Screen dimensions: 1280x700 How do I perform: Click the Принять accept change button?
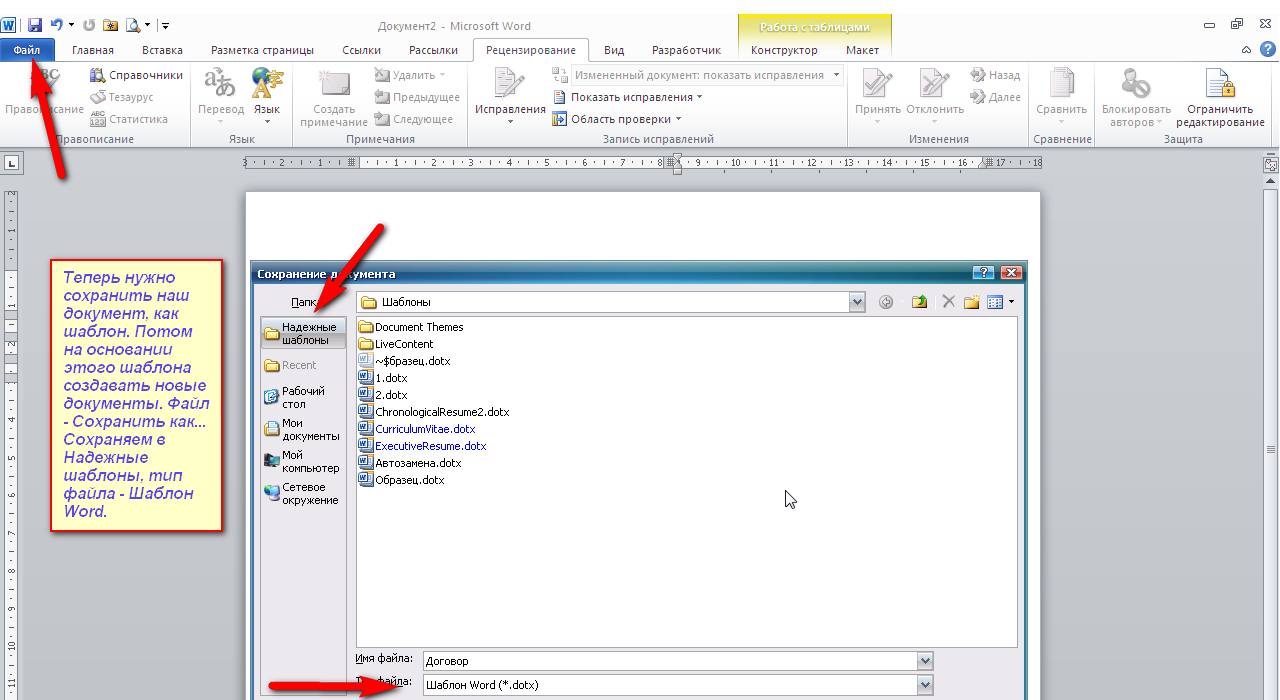click(x=878, y=96)
